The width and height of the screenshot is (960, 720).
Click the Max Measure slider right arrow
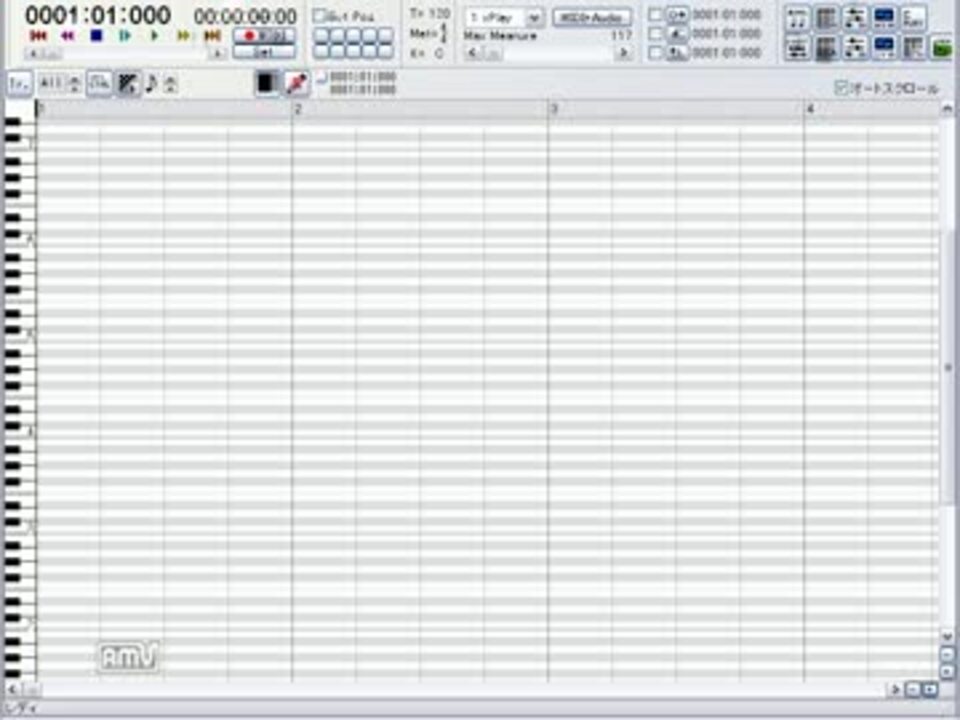(624, 53)
